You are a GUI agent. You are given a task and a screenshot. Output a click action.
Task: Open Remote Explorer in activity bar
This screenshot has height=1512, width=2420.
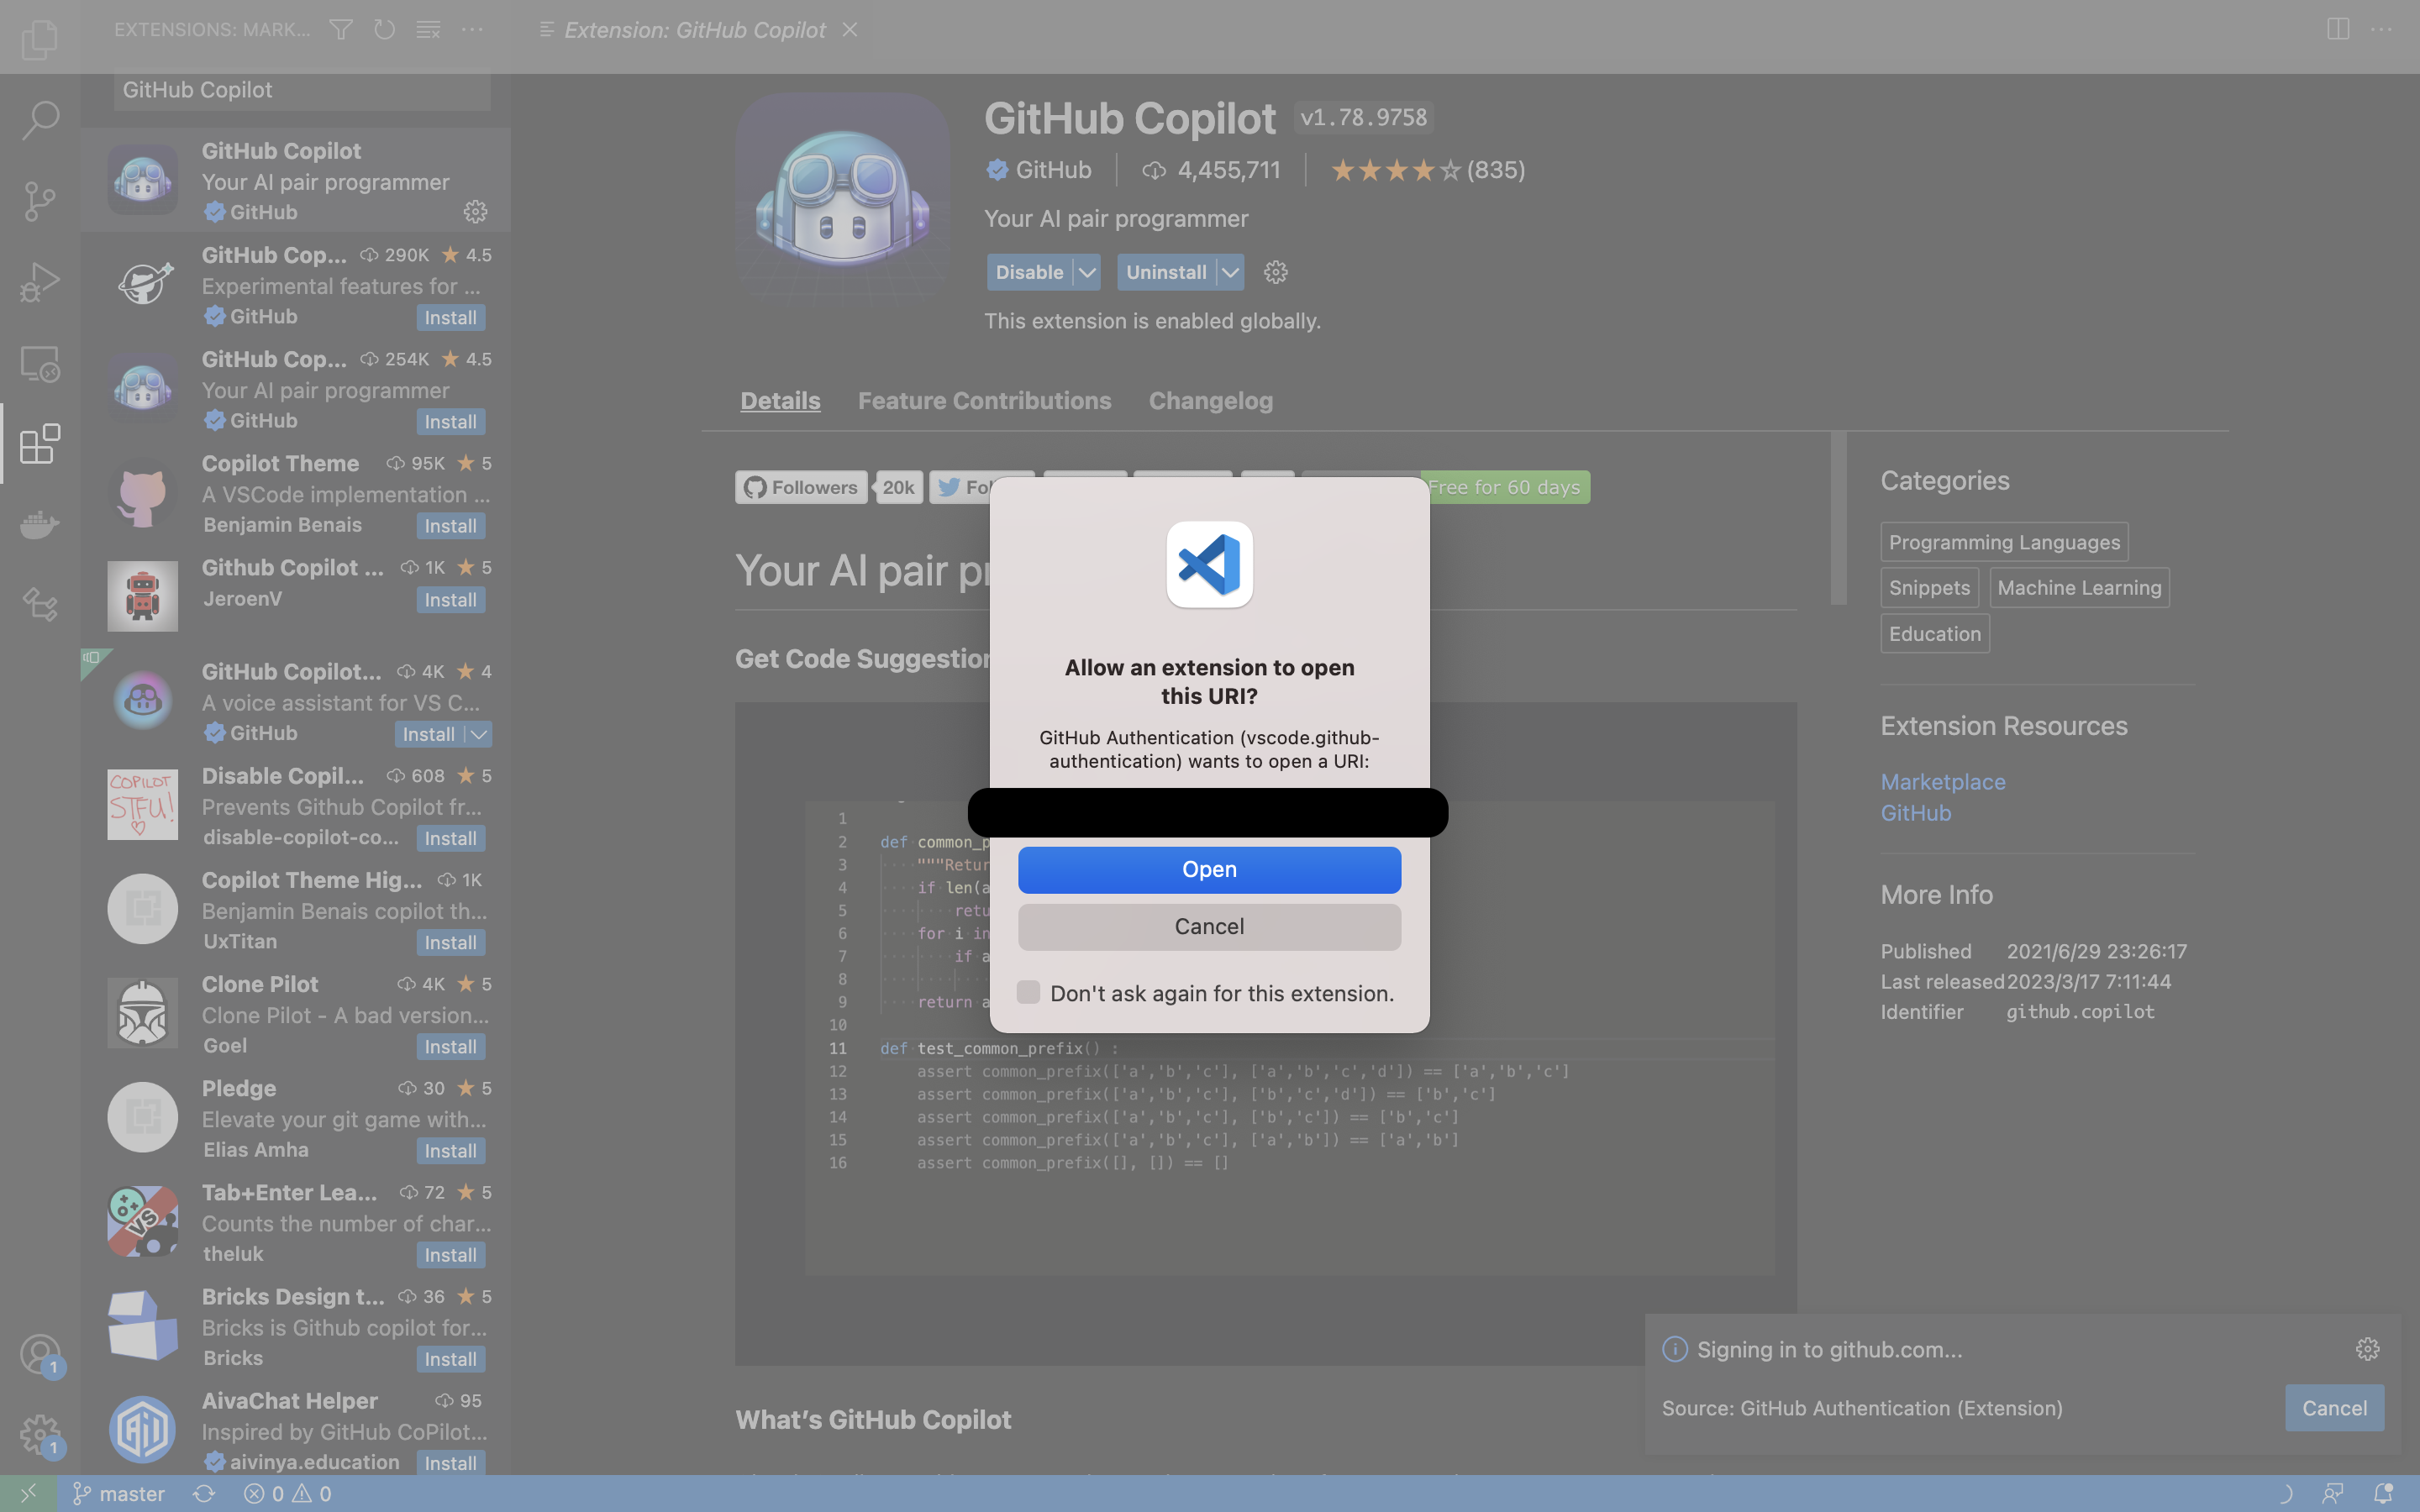(x=39, y=363)
